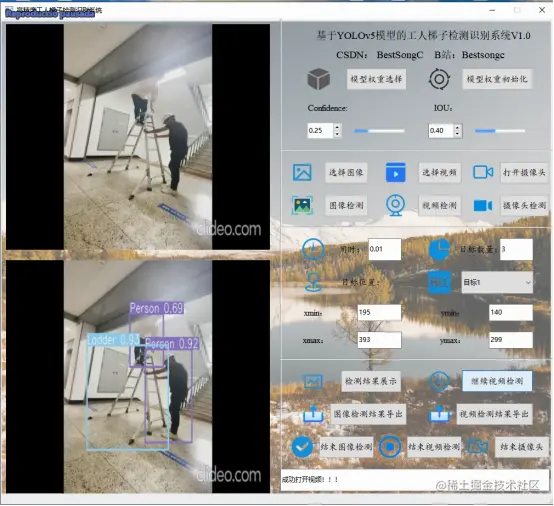Image resolution: width=554 pixels, height=506 pixels.
Task: Click the solid blue camera icon beside 摄像头检测
Action: 483,205
